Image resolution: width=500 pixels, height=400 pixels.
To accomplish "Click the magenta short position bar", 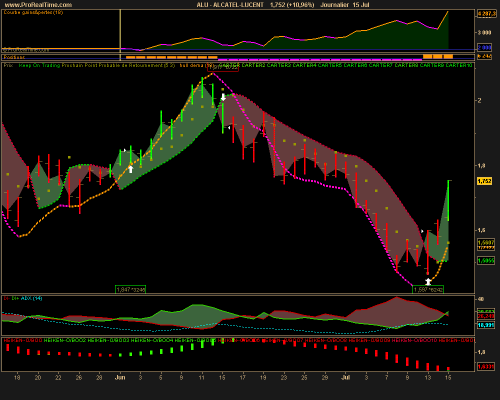I will 319,60.
